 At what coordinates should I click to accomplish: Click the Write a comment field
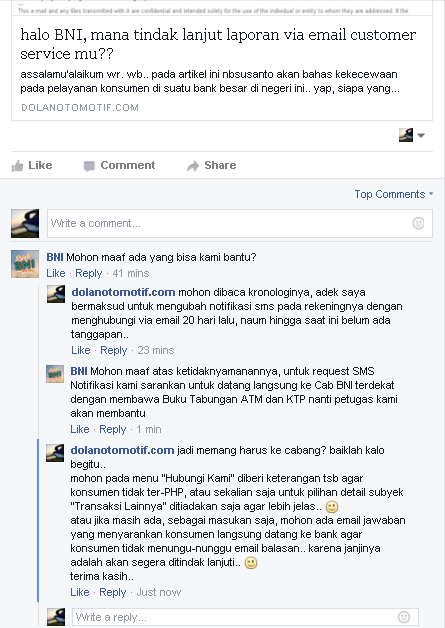[240, 223]
